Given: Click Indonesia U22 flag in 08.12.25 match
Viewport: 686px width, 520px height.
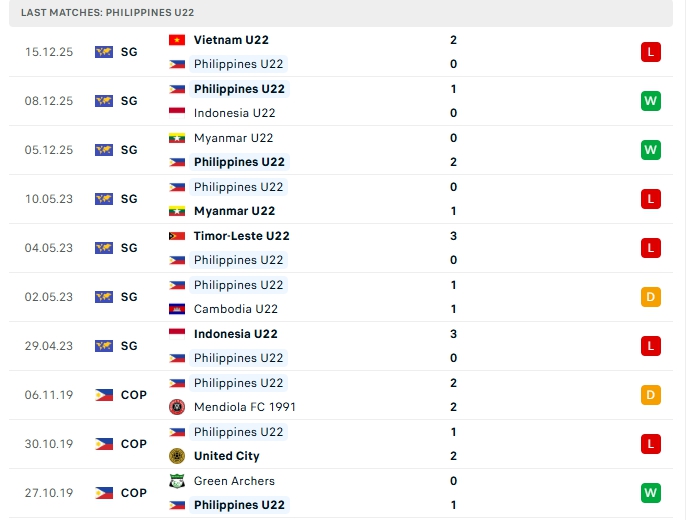Looking at the screenshot, I should pyautogui.click(x=177, y=113).
